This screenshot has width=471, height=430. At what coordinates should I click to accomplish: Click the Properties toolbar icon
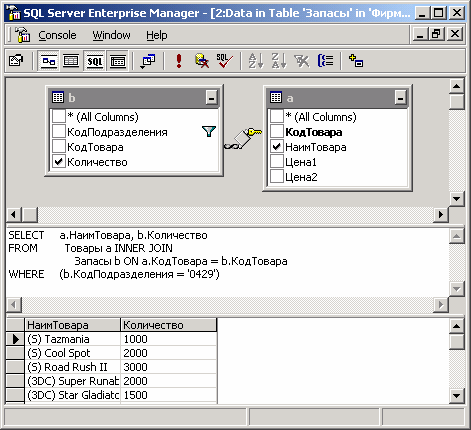click(x=16, y=61)
